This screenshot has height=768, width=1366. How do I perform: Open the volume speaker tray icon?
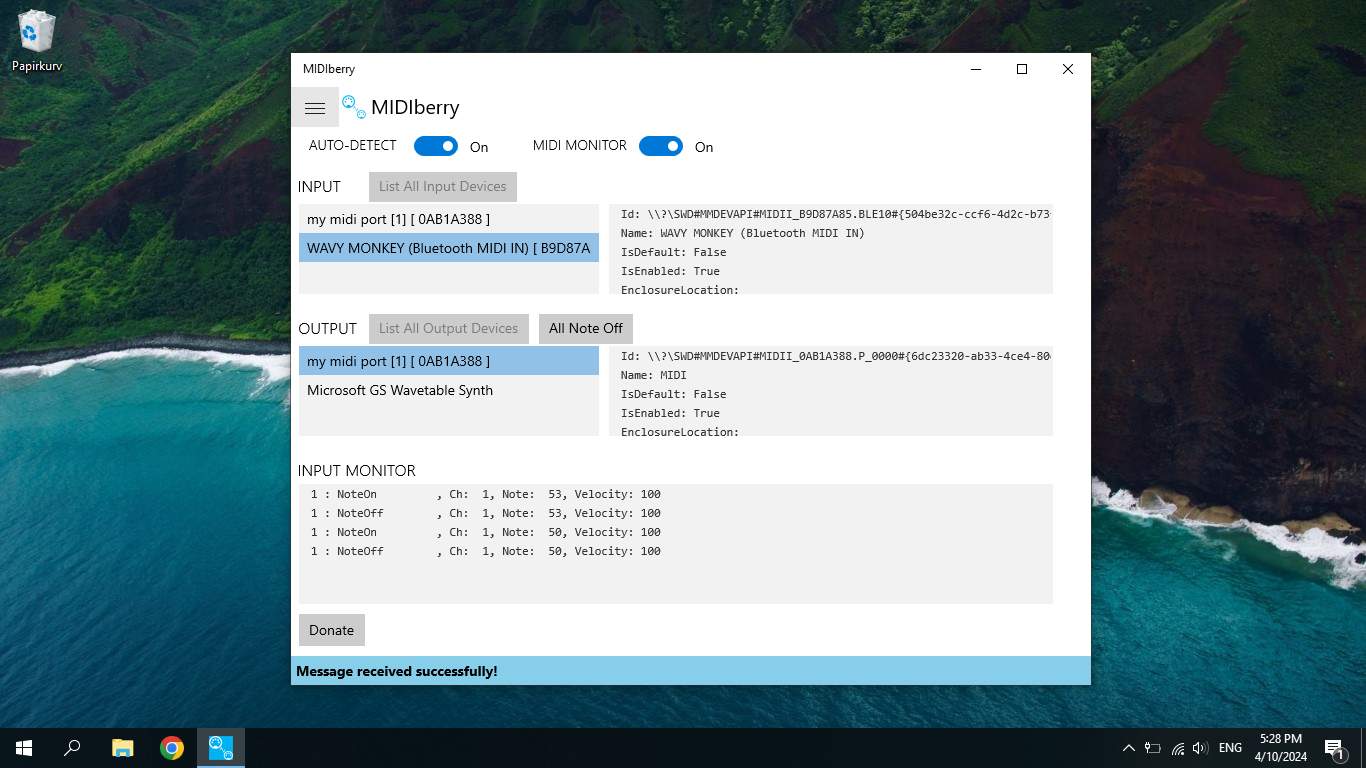pyautogui.click(x=1201, y=748)
